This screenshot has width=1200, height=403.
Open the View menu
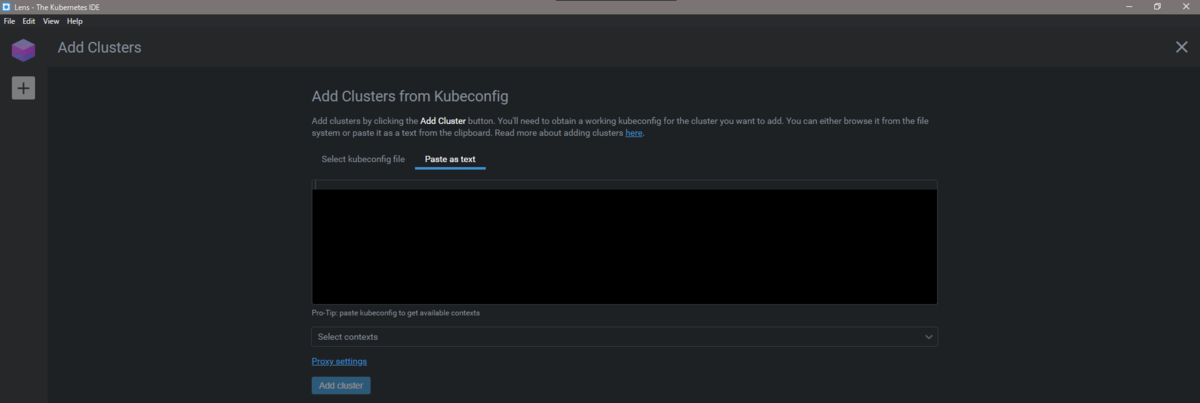(51, 21)
